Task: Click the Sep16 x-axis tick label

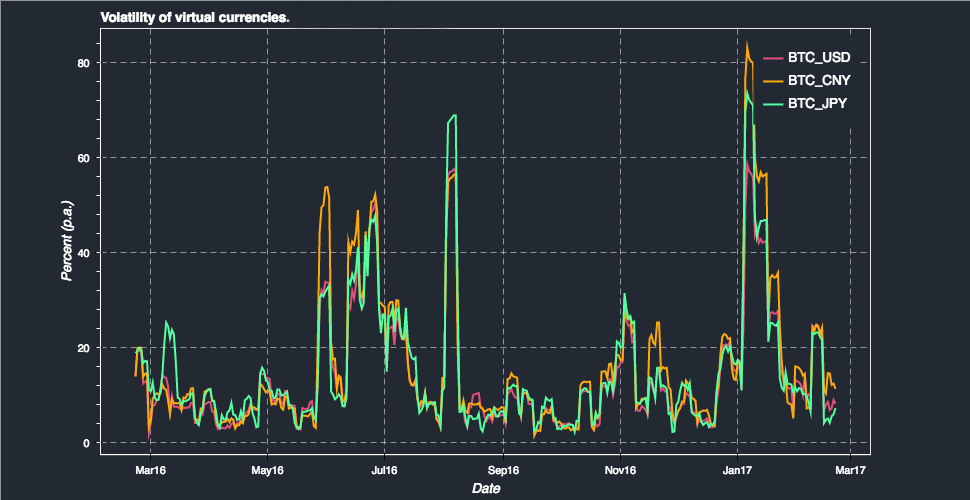Action: [504, 471]
